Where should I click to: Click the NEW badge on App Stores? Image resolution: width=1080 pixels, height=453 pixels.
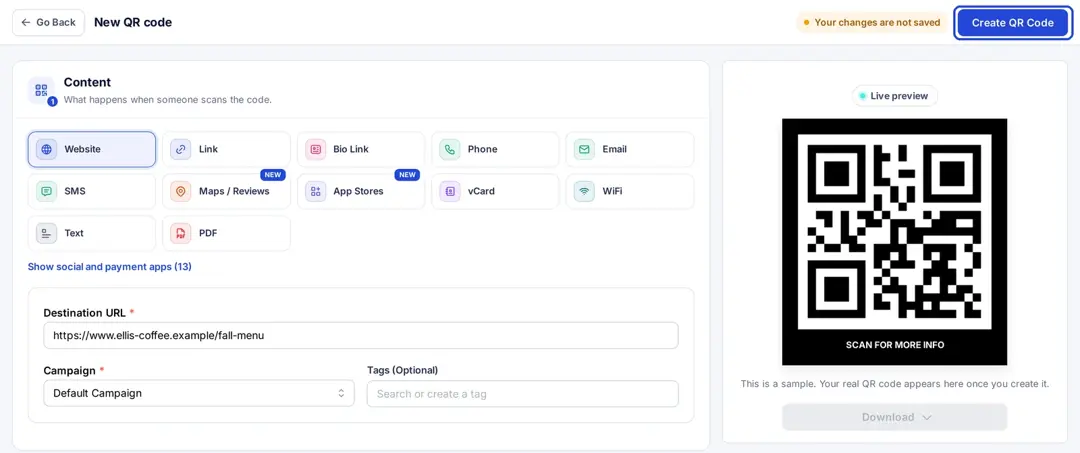pyautogui.click(x=407, y=175)
